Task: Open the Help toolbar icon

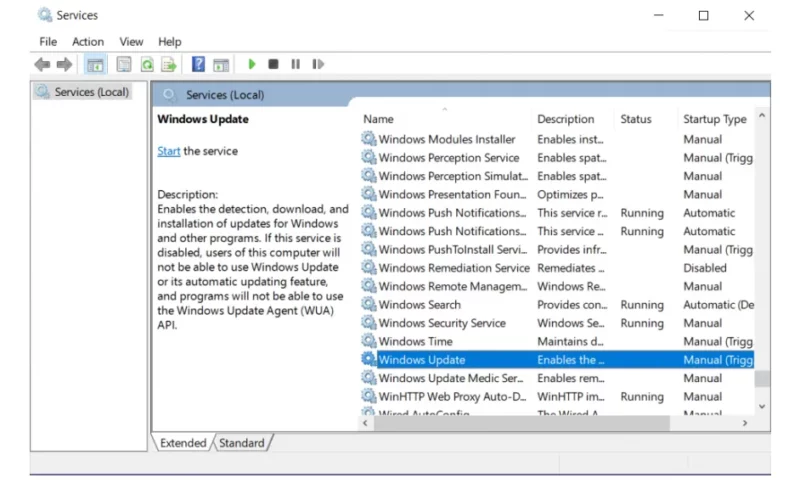Action: click(x=198, y=64)
